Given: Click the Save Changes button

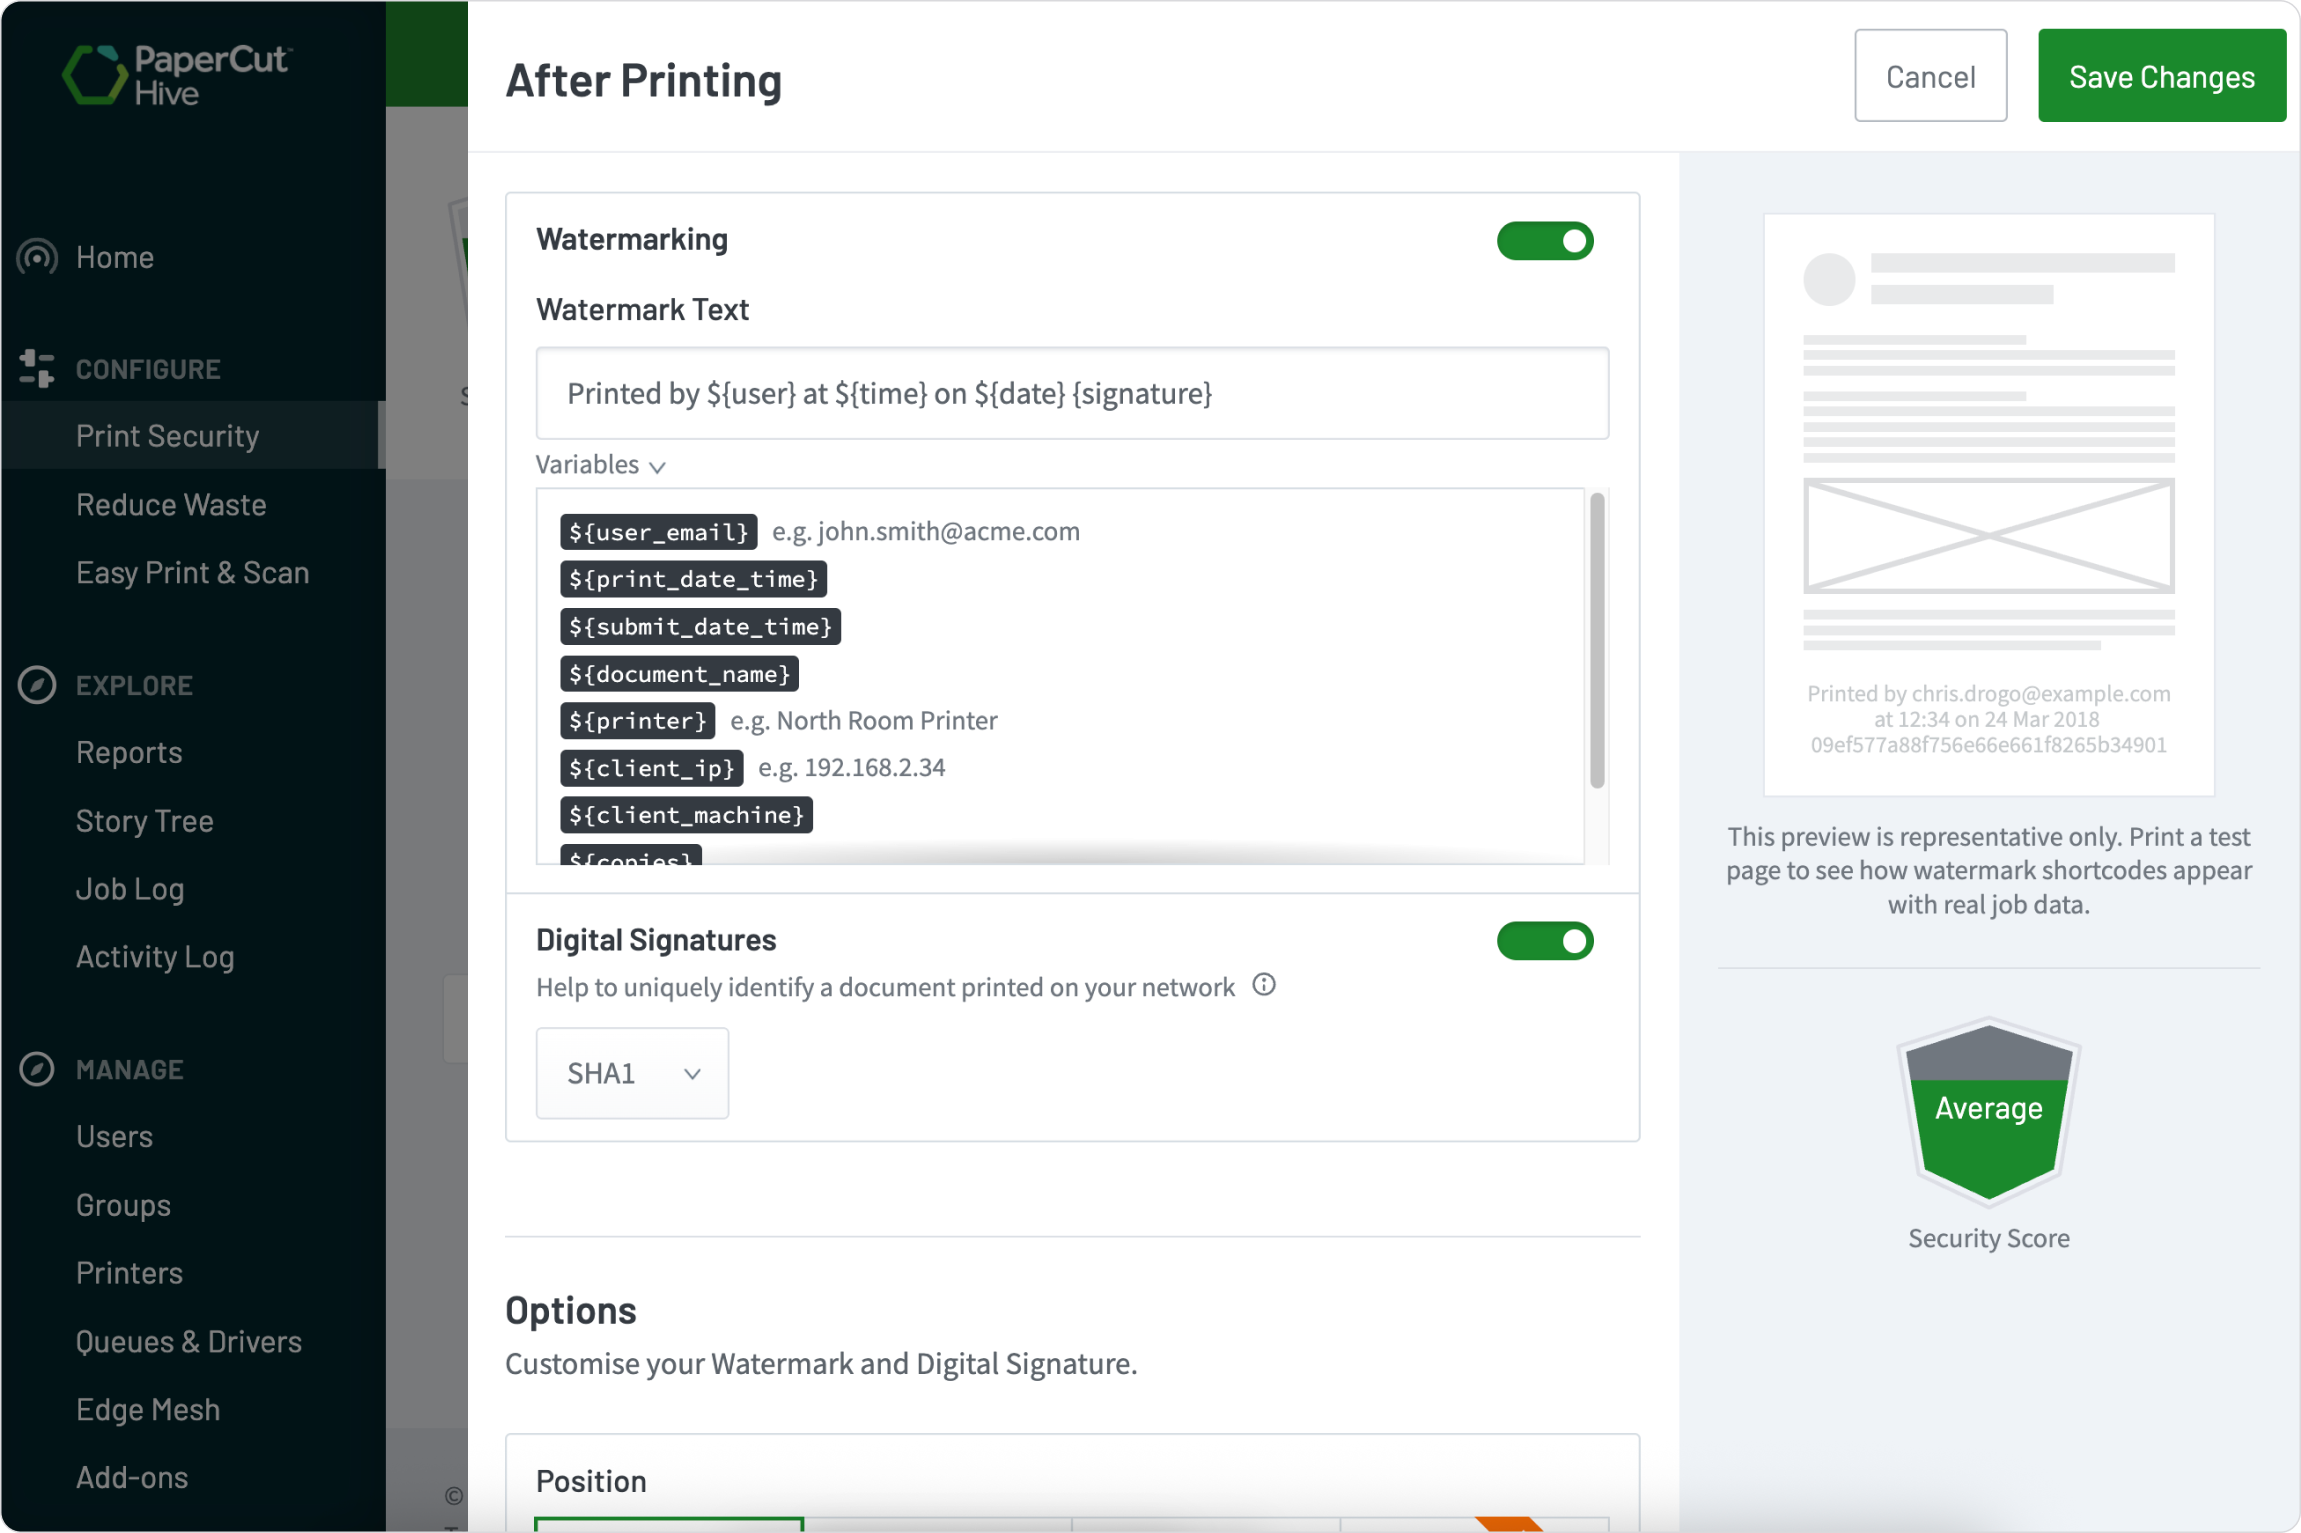Looking at the screenshot, I should point(2161,75).
